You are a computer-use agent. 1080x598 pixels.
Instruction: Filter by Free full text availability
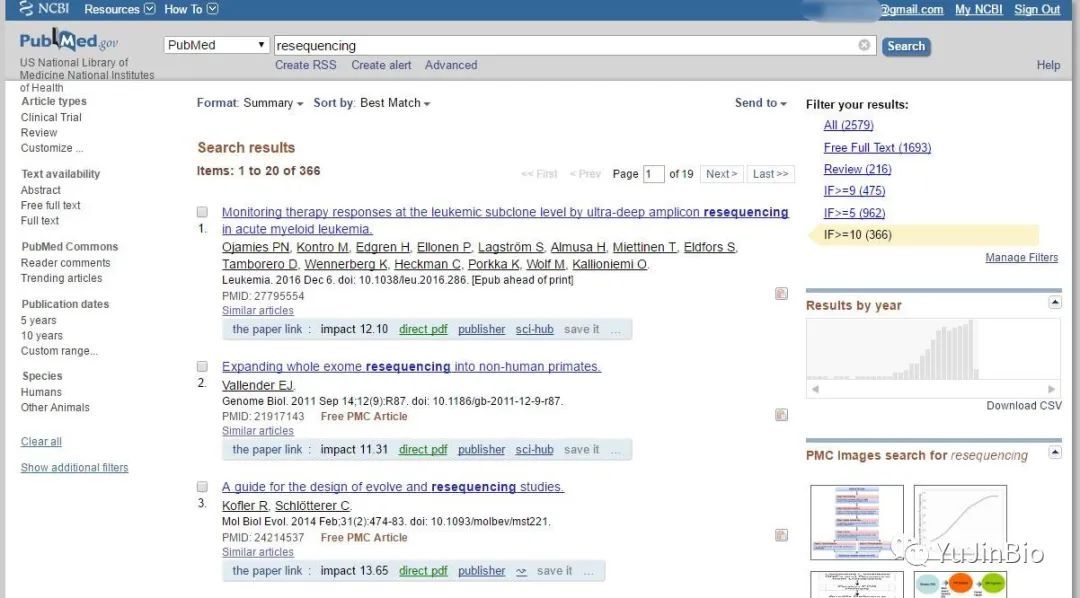coord(50,205)
